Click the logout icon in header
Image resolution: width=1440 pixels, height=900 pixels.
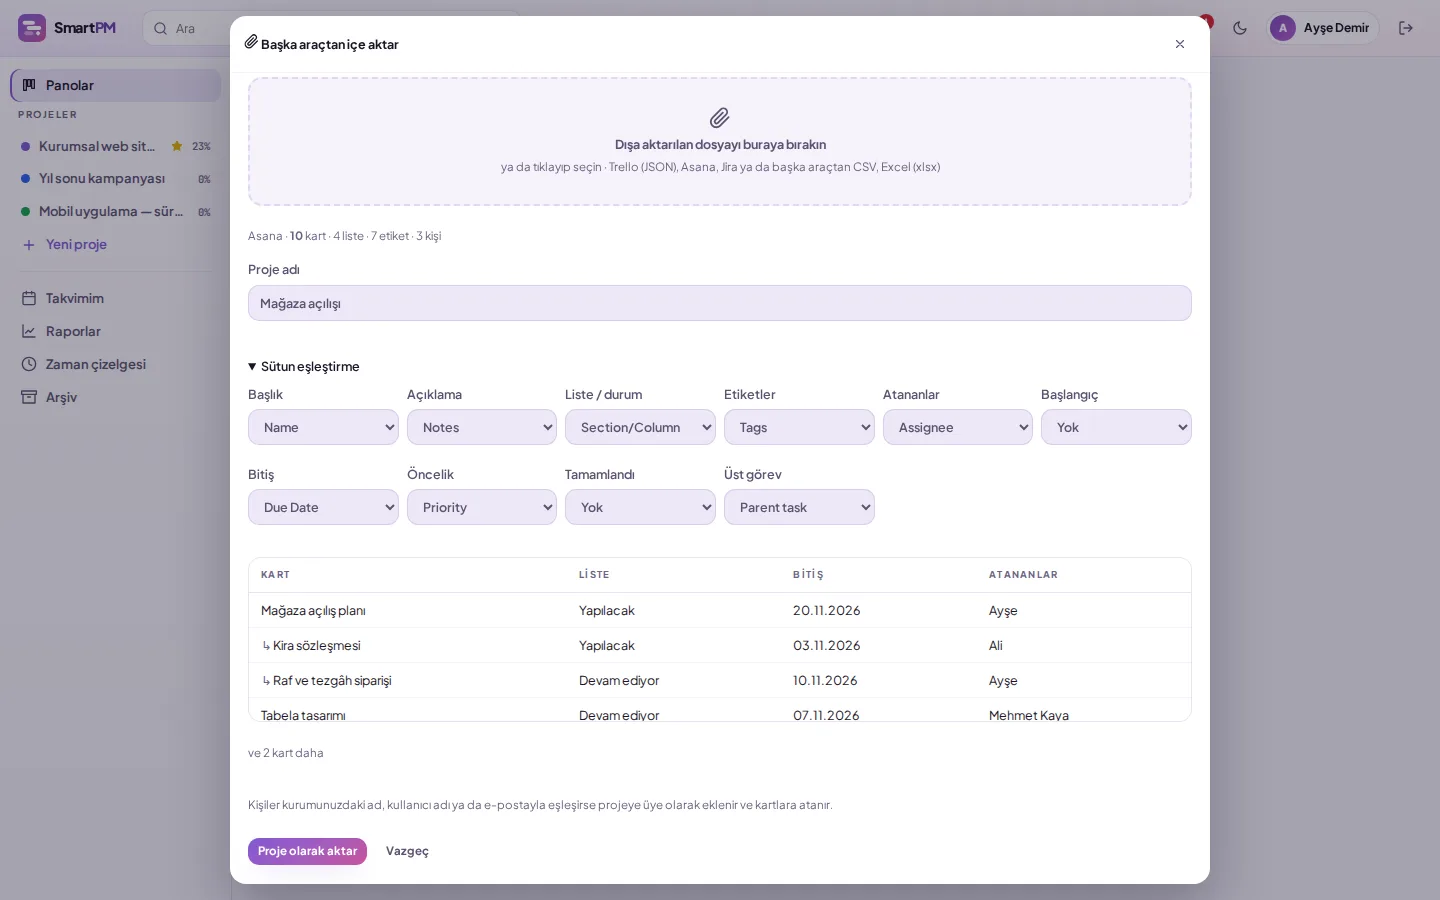pyautogui.click(x=1406, y=28)
